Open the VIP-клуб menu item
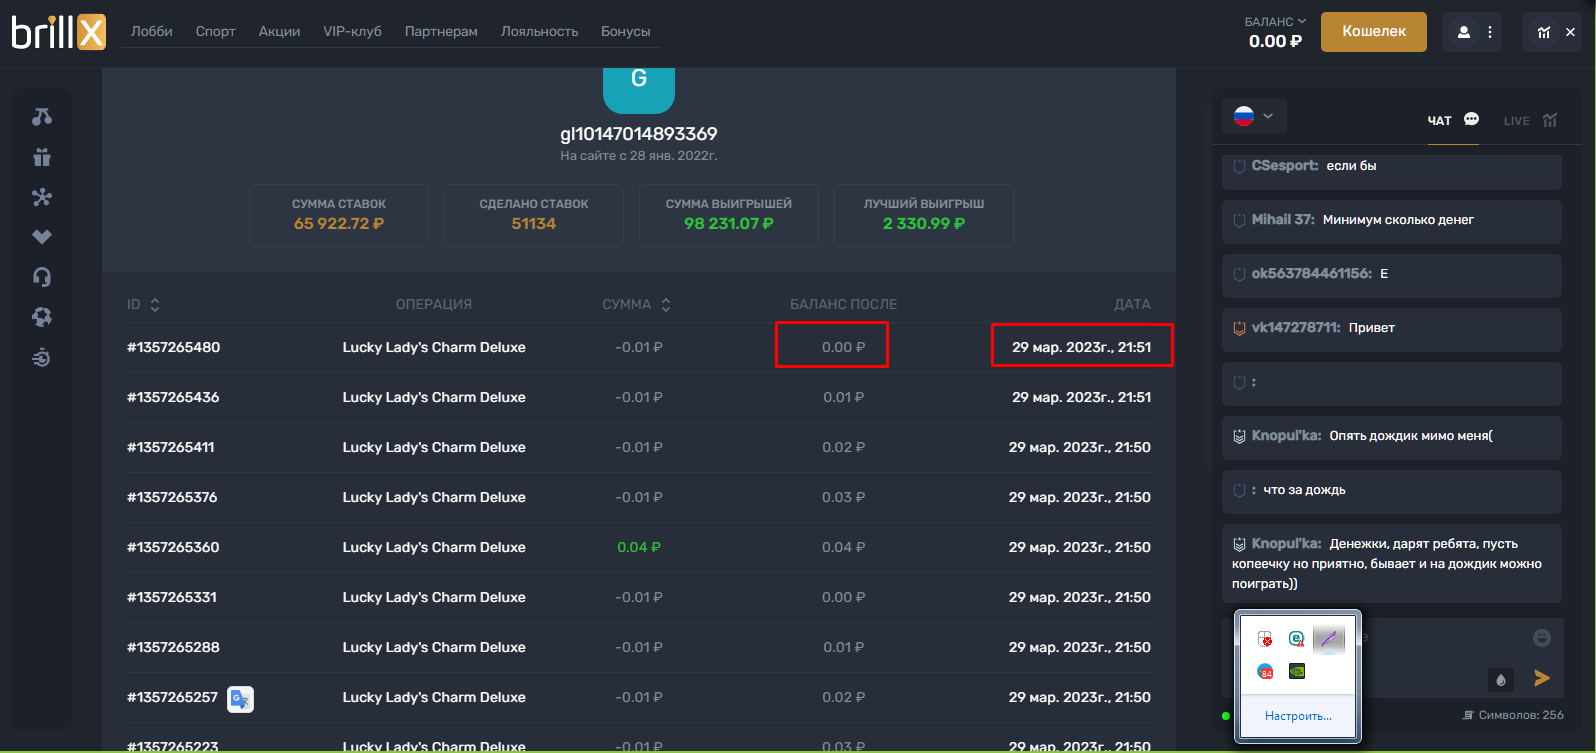Viewport: 1596px width, 753px height. click(x=352, y=31)
